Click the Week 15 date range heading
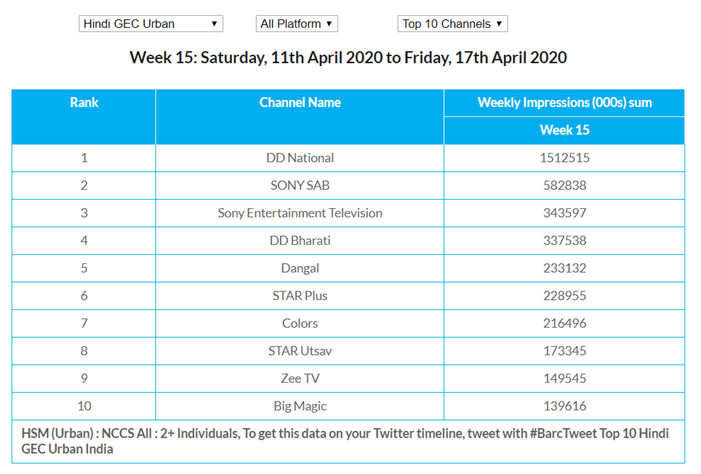Screen dimensions: 701x474 [348, 57]
